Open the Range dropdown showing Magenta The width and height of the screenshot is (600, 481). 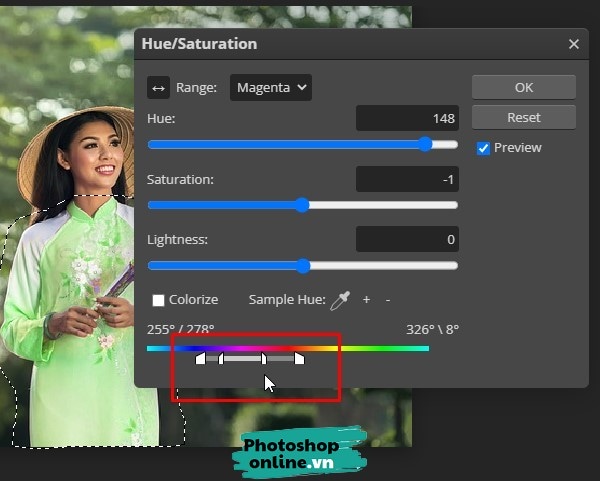click(271, 88)
